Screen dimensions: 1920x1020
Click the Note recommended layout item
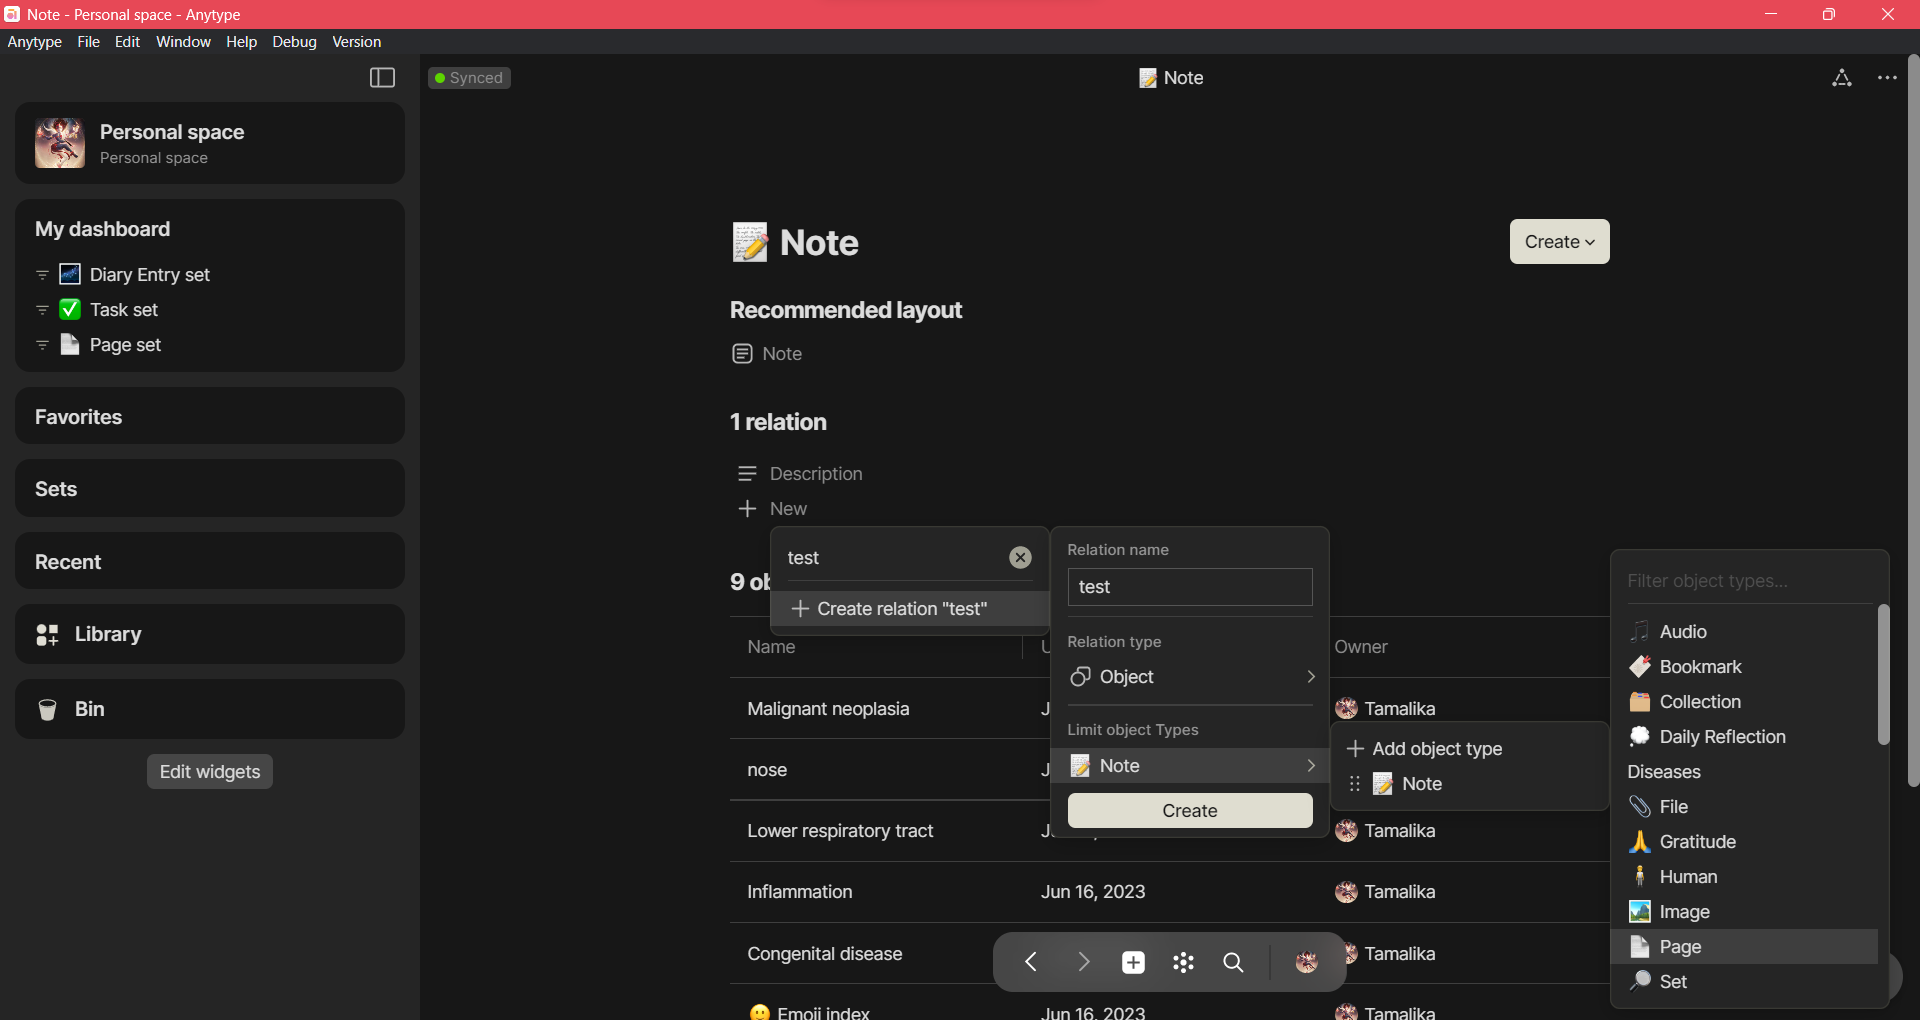point(767,354)
